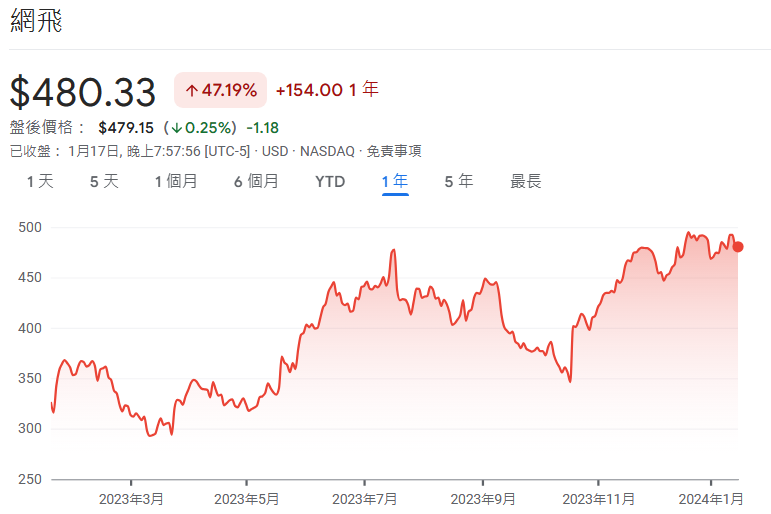Click the 2023年9月 axis label

coord(483,499)
